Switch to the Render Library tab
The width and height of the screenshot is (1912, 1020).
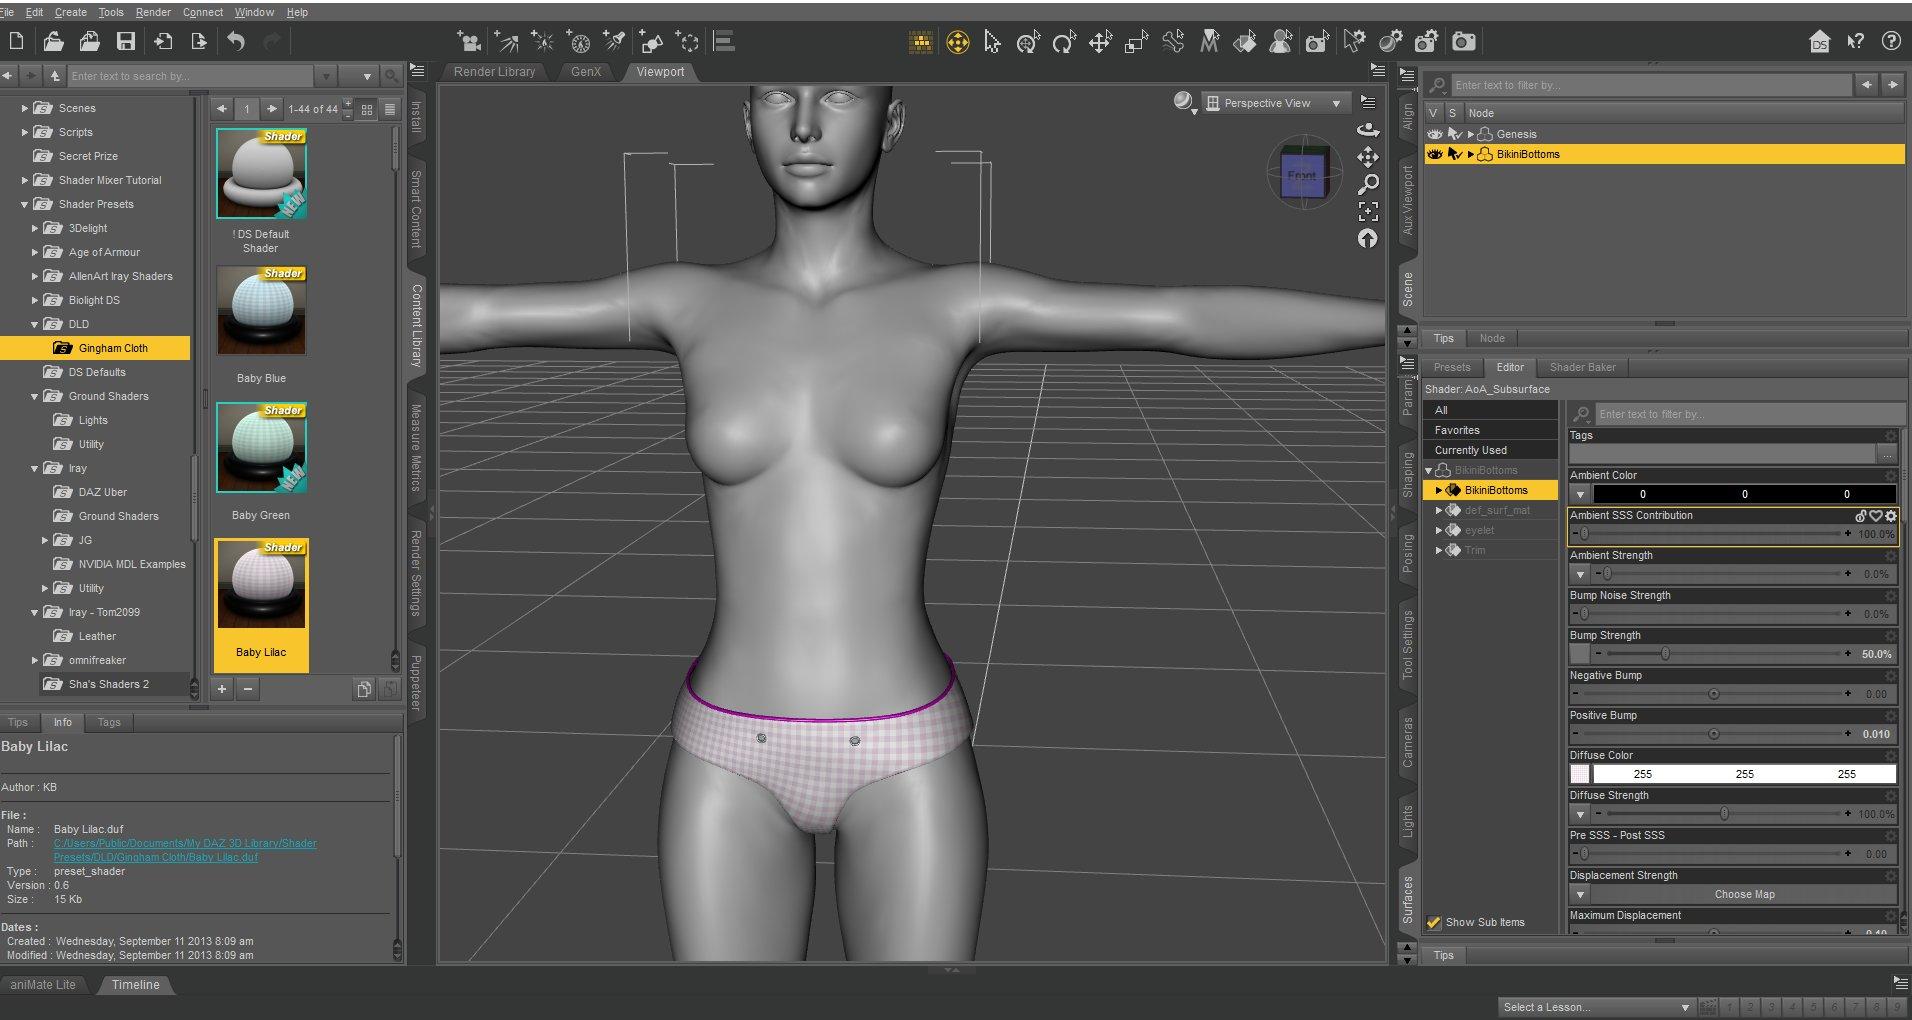[494, 72]
